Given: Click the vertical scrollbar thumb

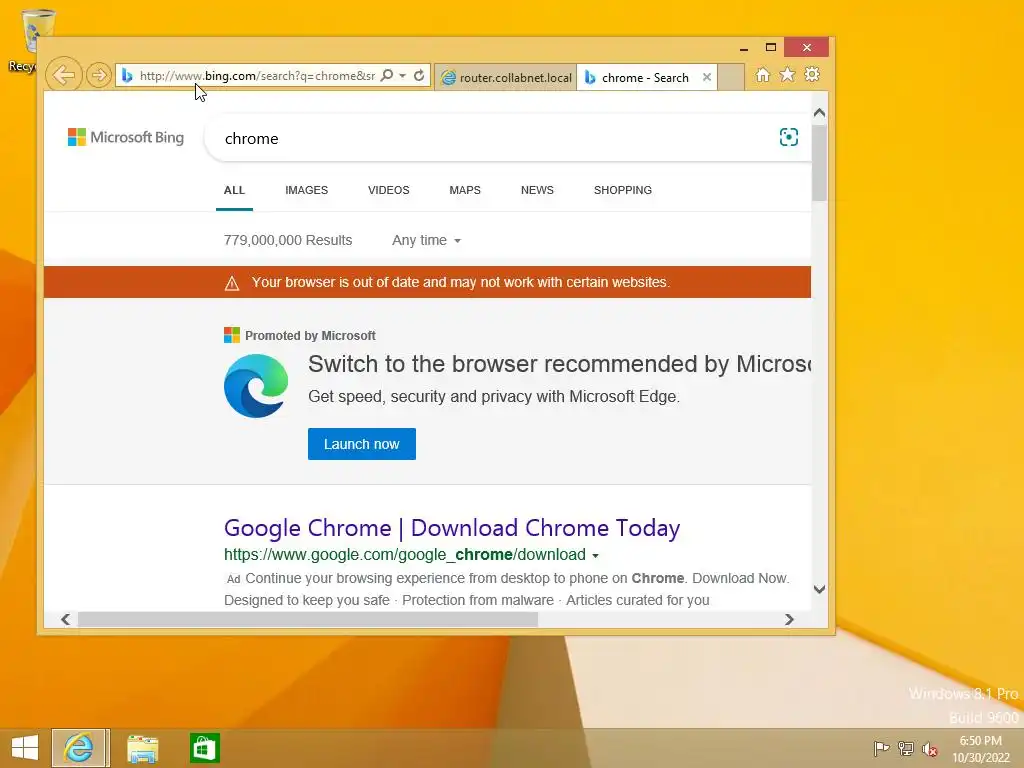Looking at the screenshot, I should click(820, 163).
